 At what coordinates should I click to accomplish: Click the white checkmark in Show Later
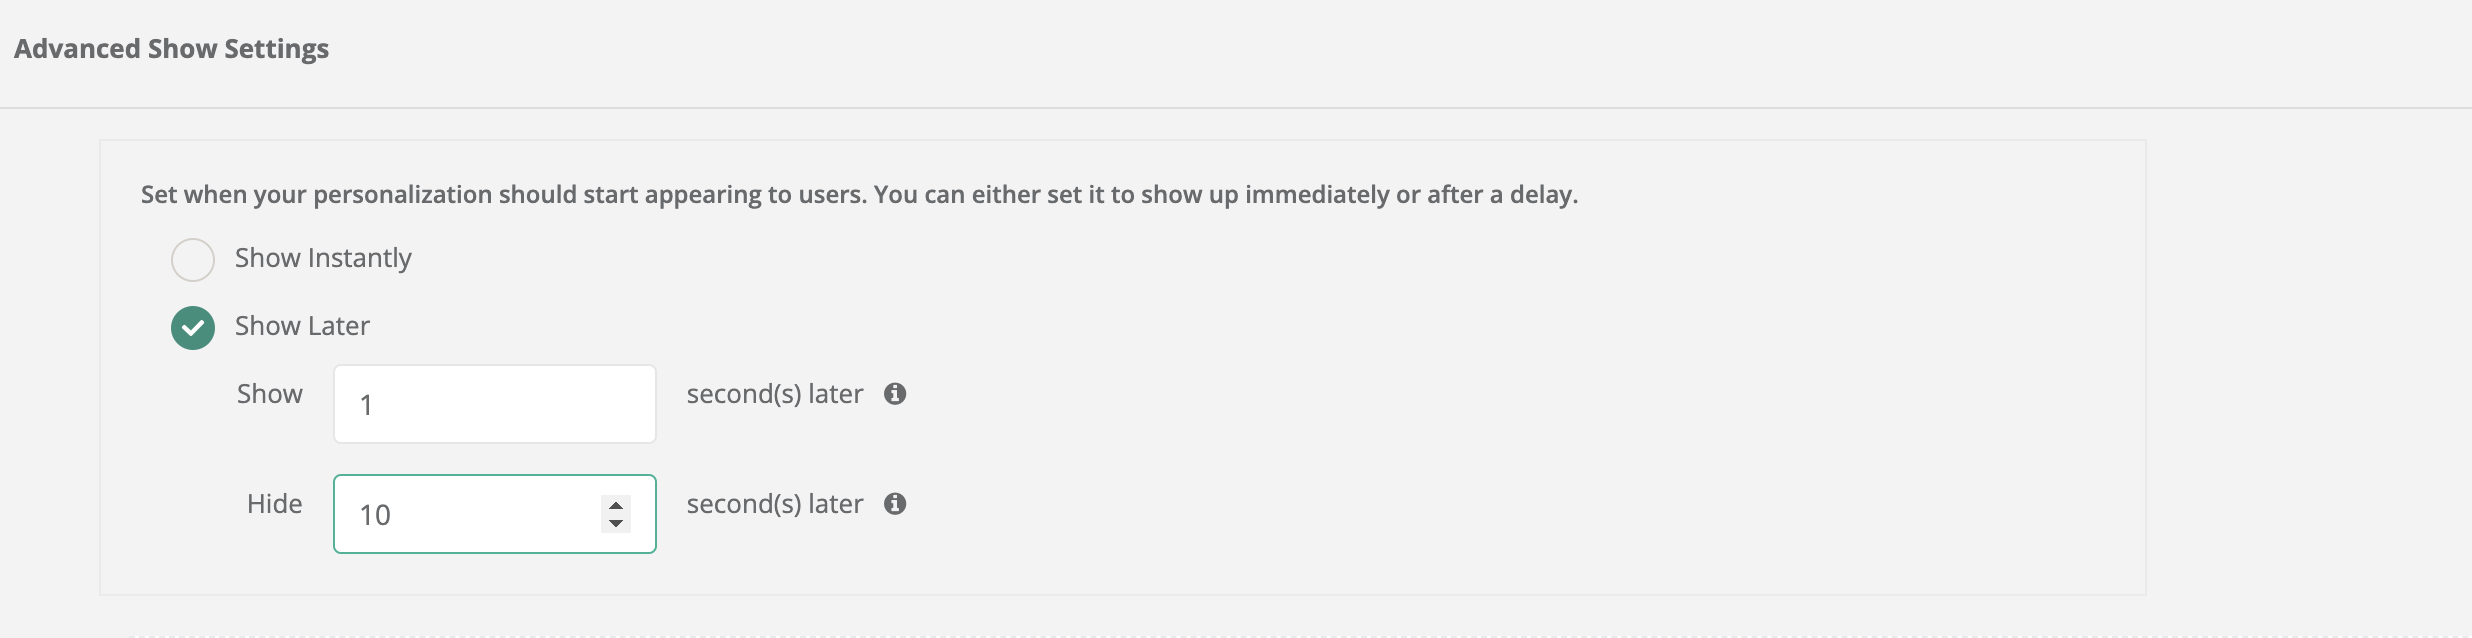[x=193, y=328]
